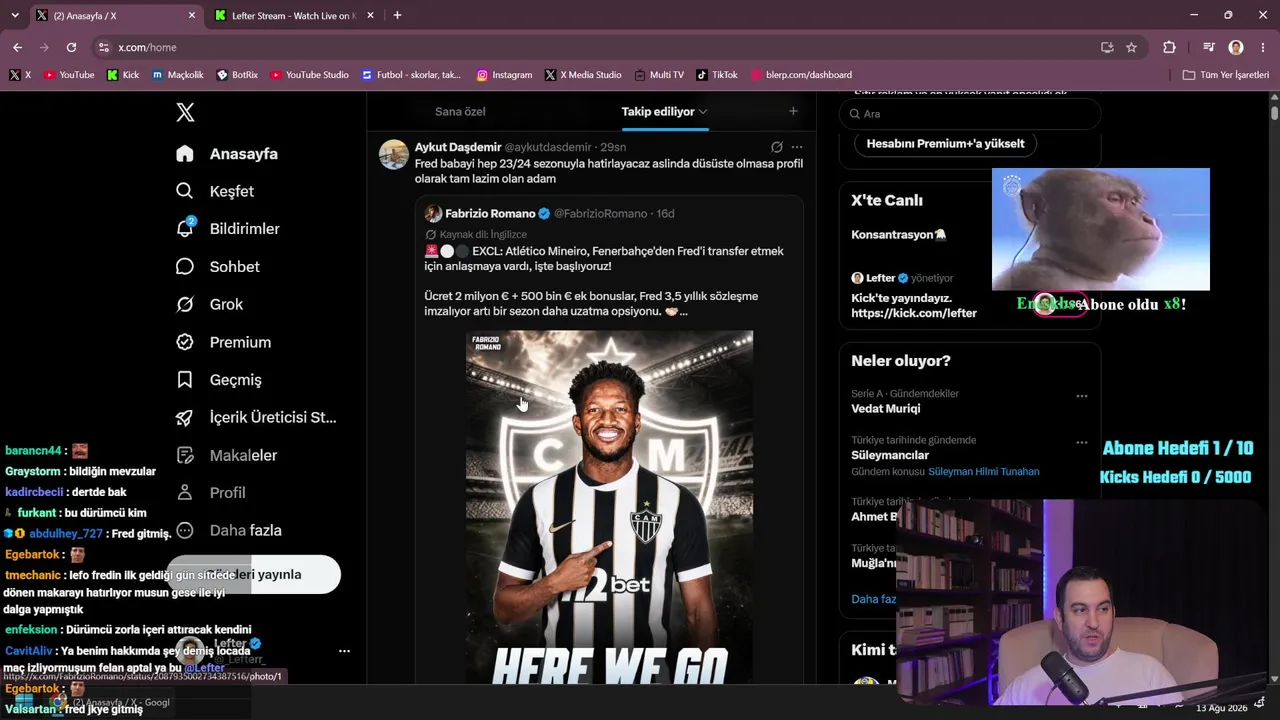Viewport: 1280px width, 720px height.
Task: Expand the Takip ediyor feed dropdown
Action: tap(703, 112)
